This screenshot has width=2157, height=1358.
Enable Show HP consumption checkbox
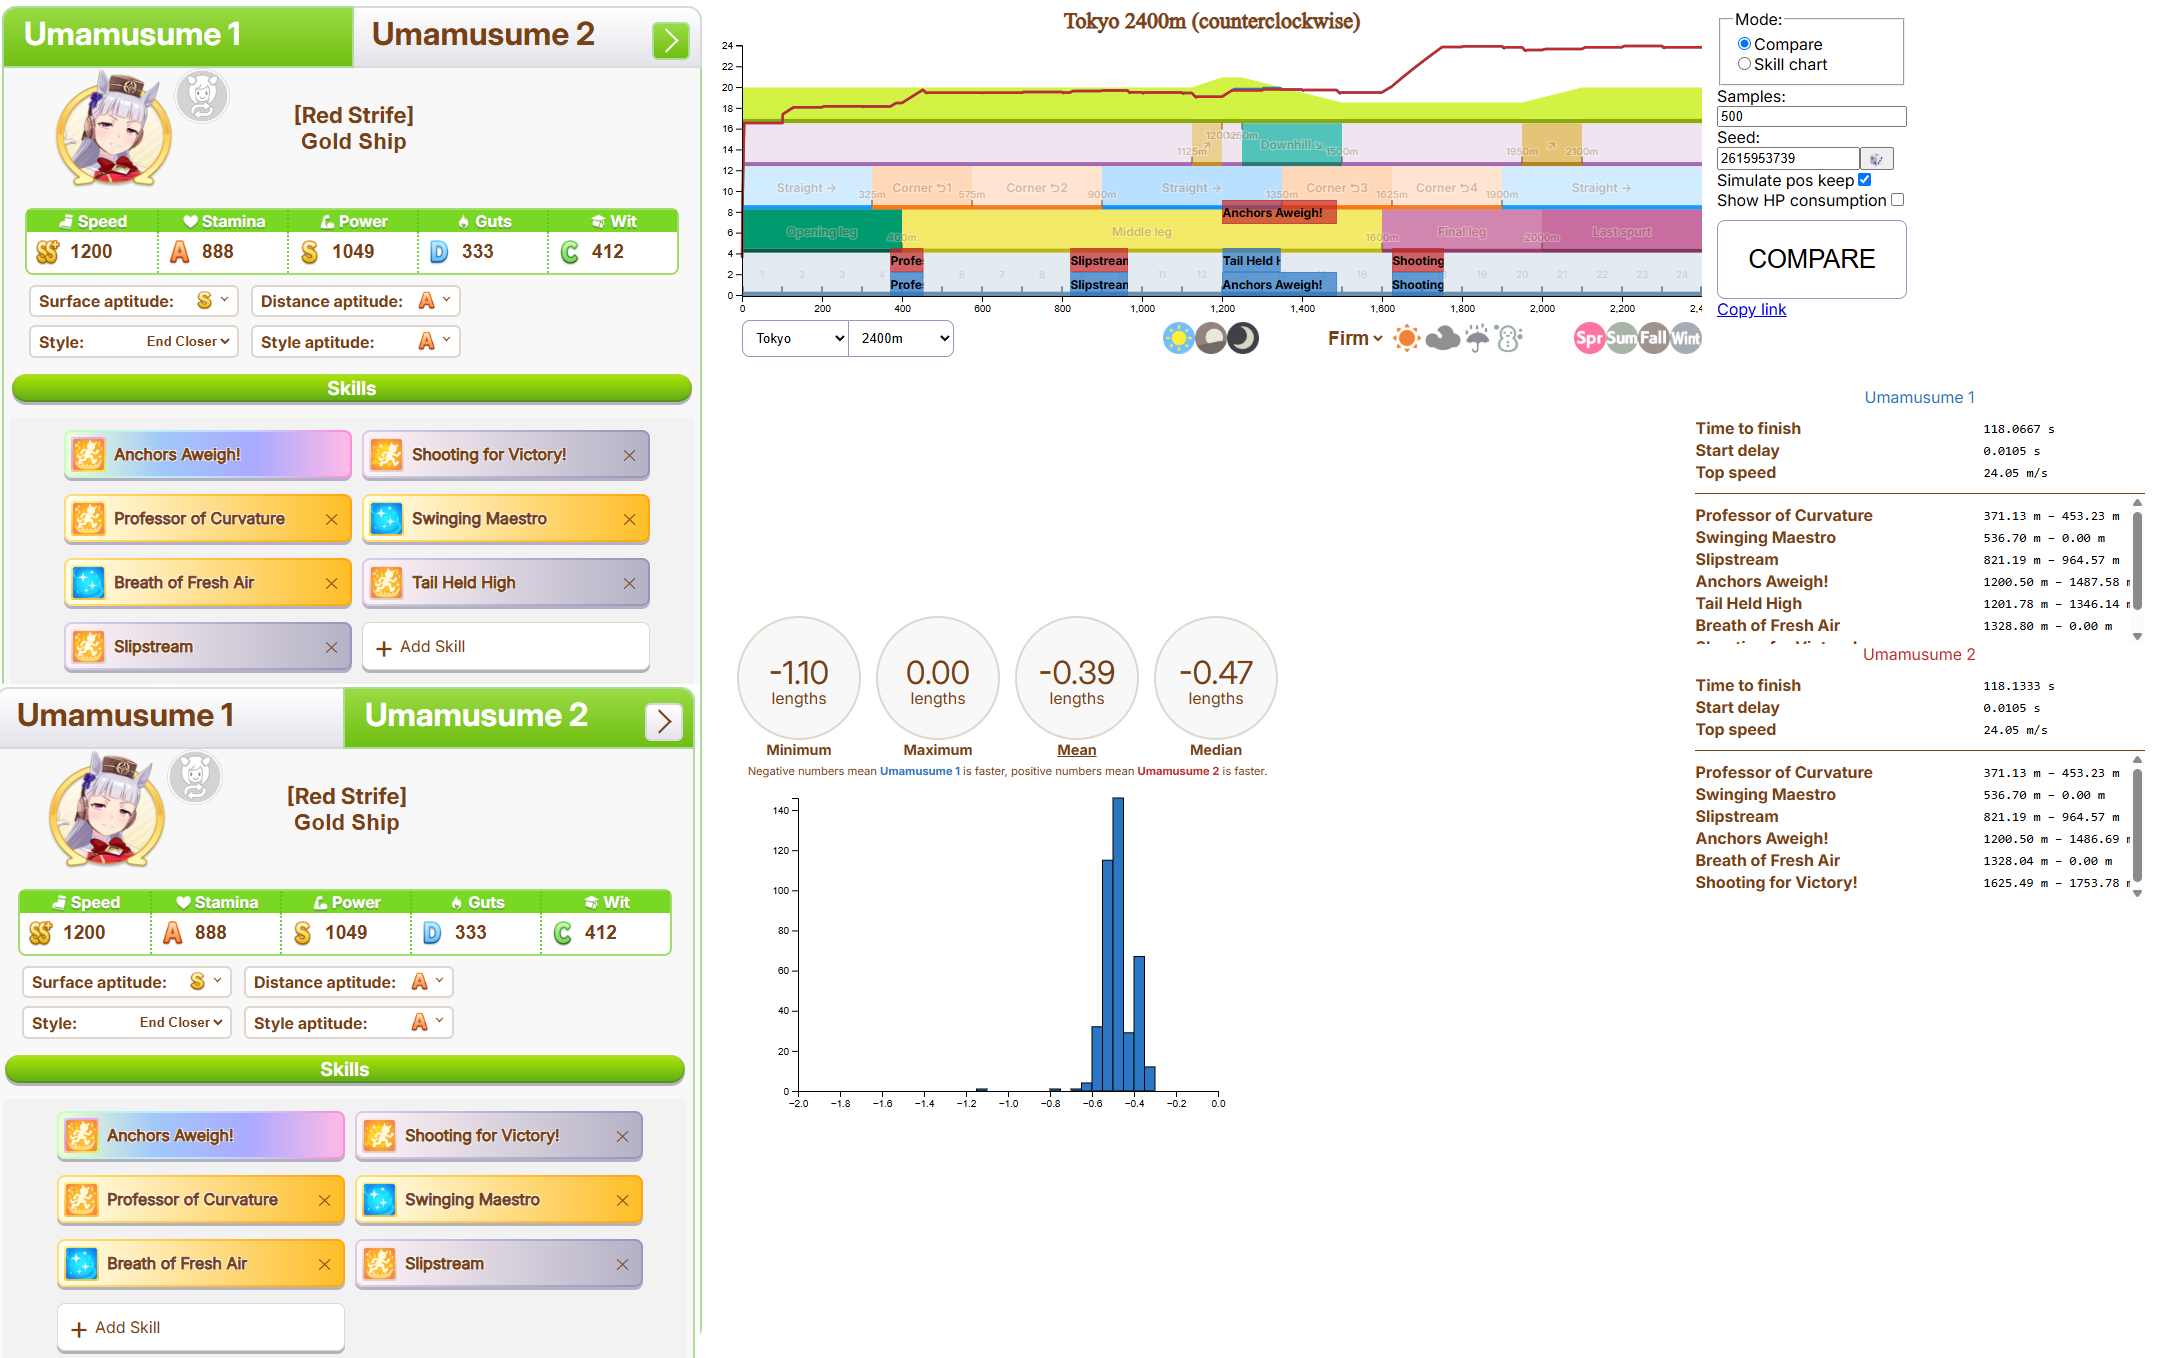click(1897, 200)
